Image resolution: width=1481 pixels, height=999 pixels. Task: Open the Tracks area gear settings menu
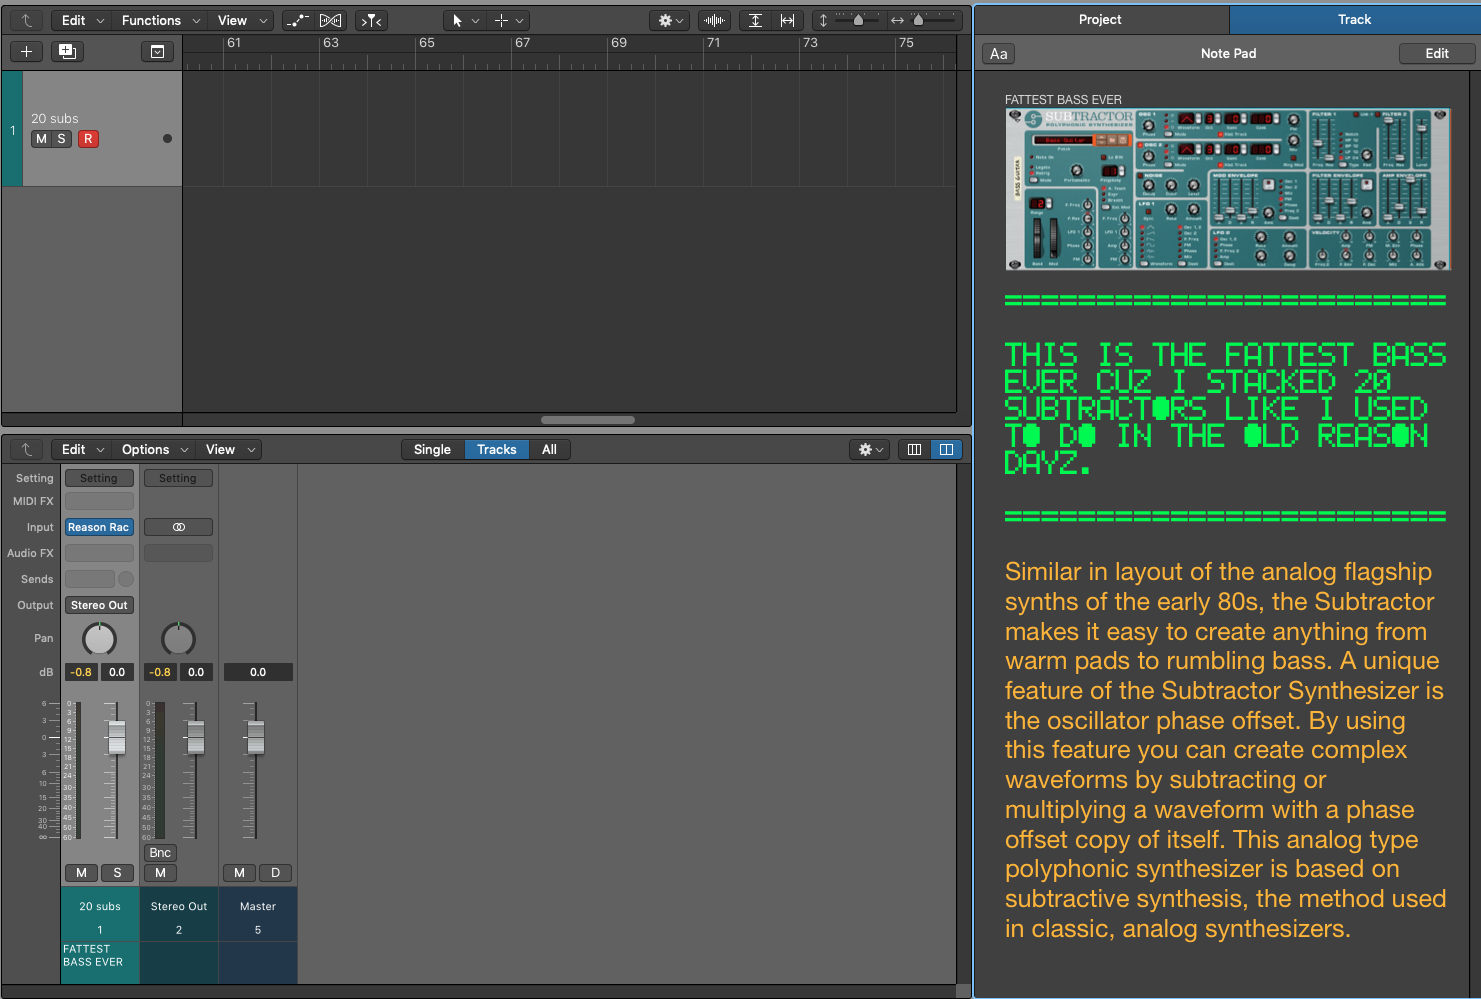670,20
